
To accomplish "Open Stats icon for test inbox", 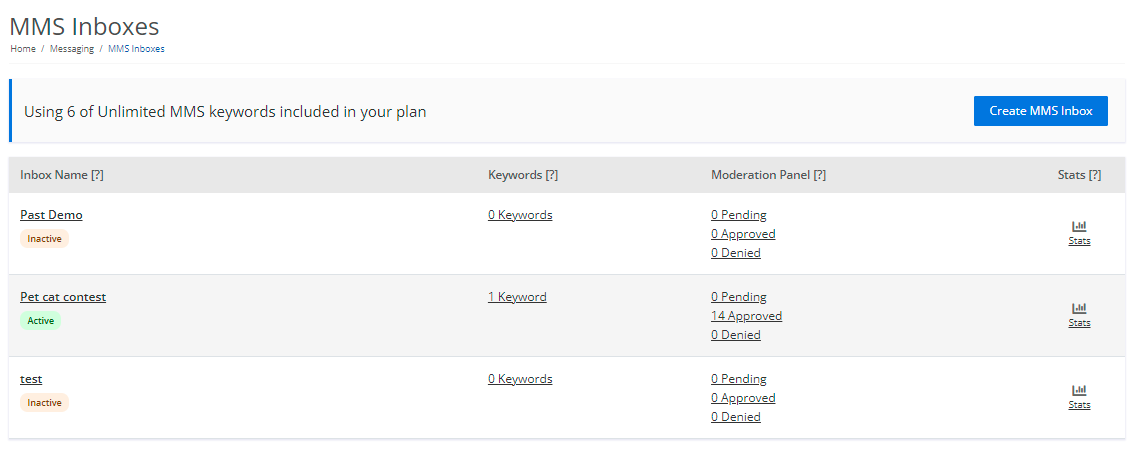I will point(1079,391).
